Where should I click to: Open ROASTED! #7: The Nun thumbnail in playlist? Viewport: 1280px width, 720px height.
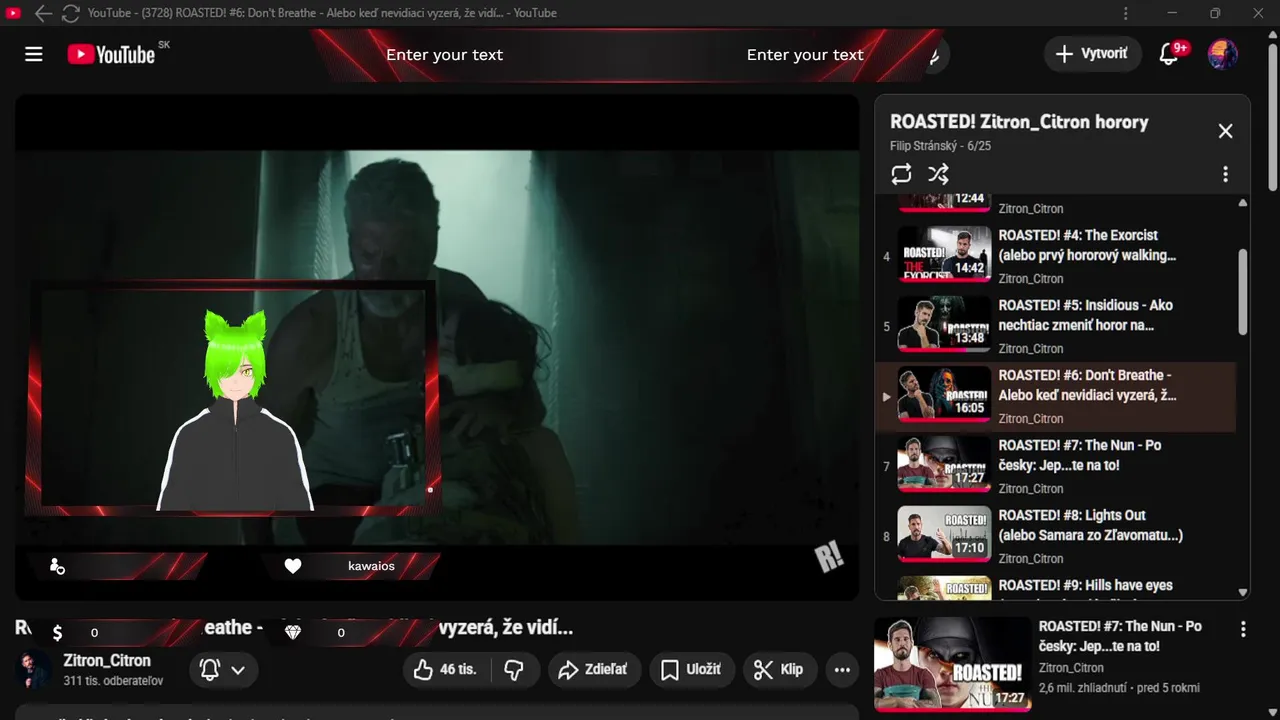tap(944, 462)
